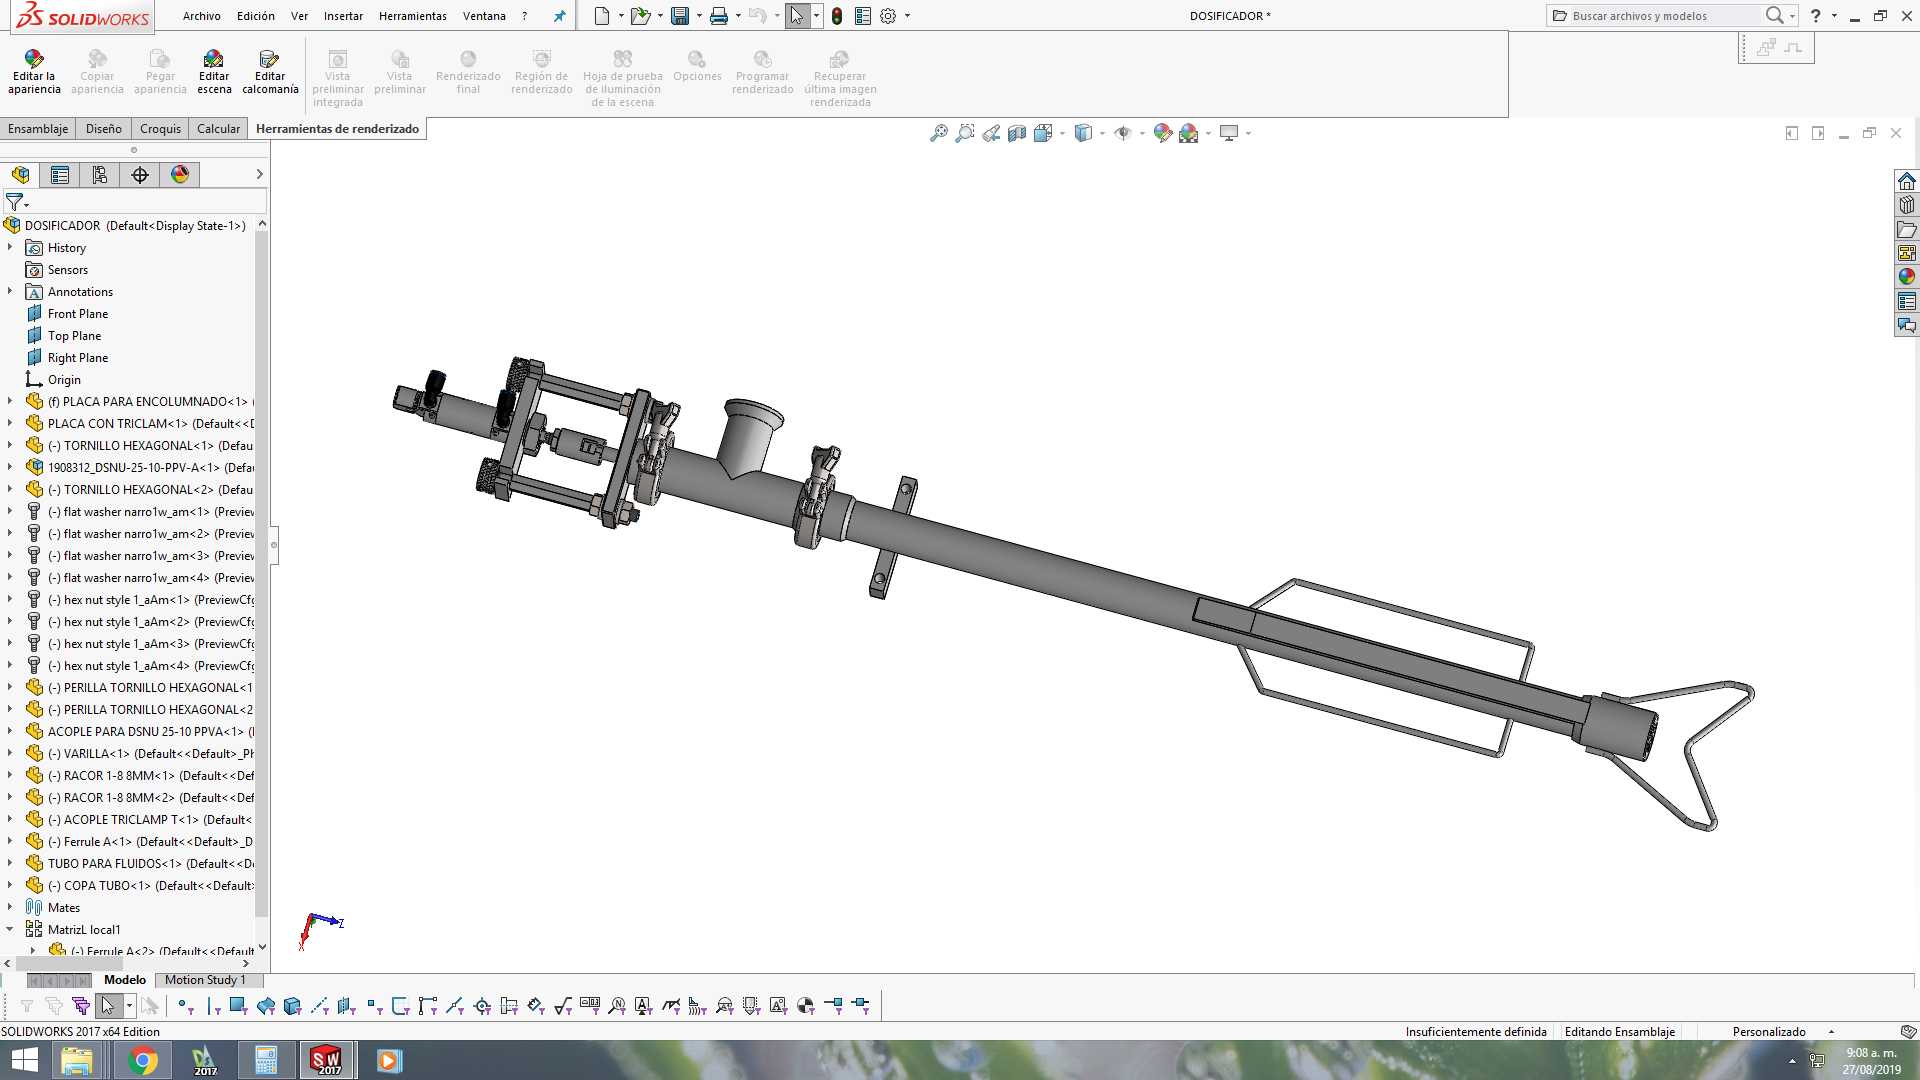Click the Hide/Show Items eye icon
The image size is (1920, 1080).
click(x=1123, y=133)
